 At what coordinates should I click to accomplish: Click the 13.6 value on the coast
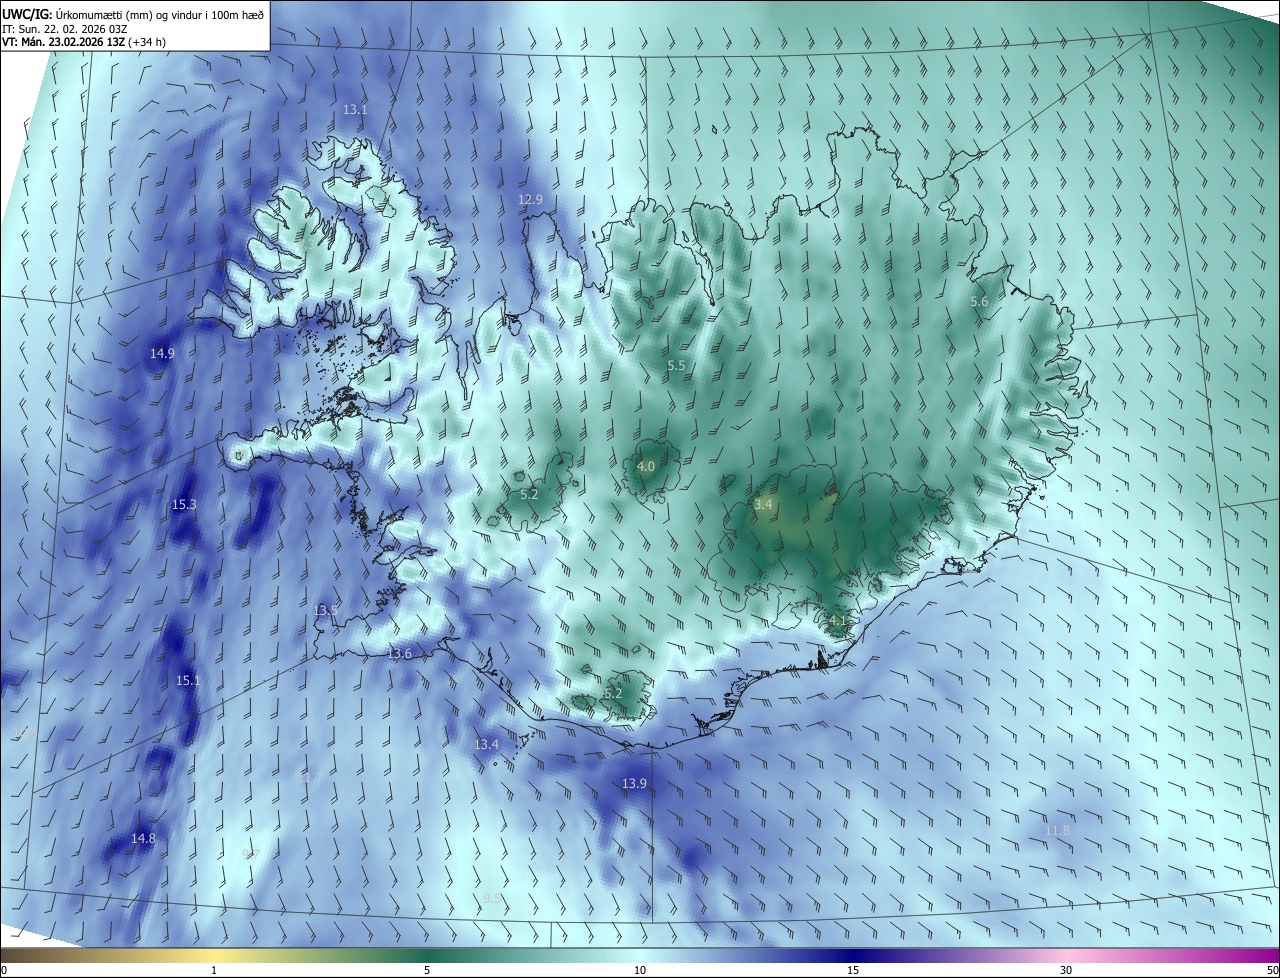pos(399,654)
